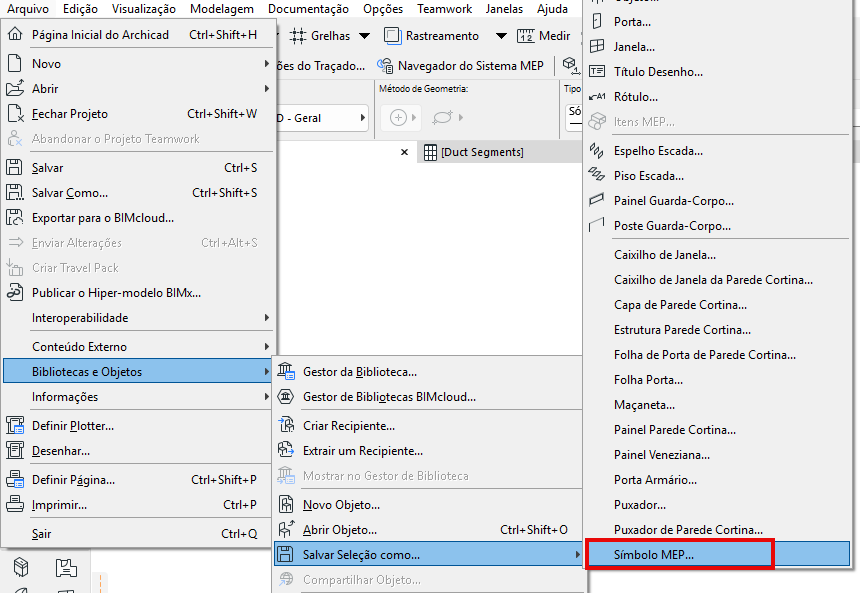Click the Salvar floppy disk icon
This screenshot has width=860, height=593.
point(15,167)
